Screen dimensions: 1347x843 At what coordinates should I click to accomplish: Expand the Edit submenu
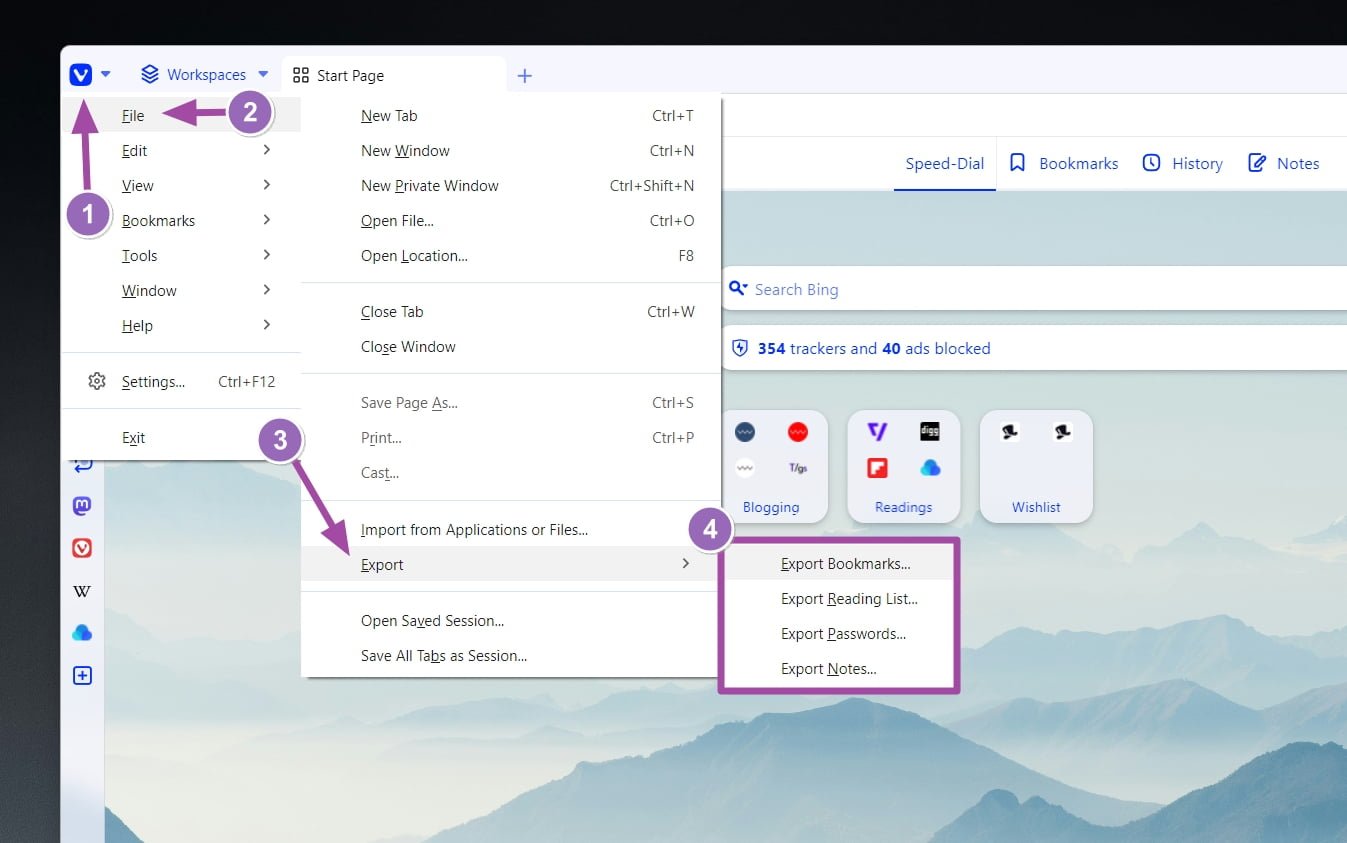point(181,150)
